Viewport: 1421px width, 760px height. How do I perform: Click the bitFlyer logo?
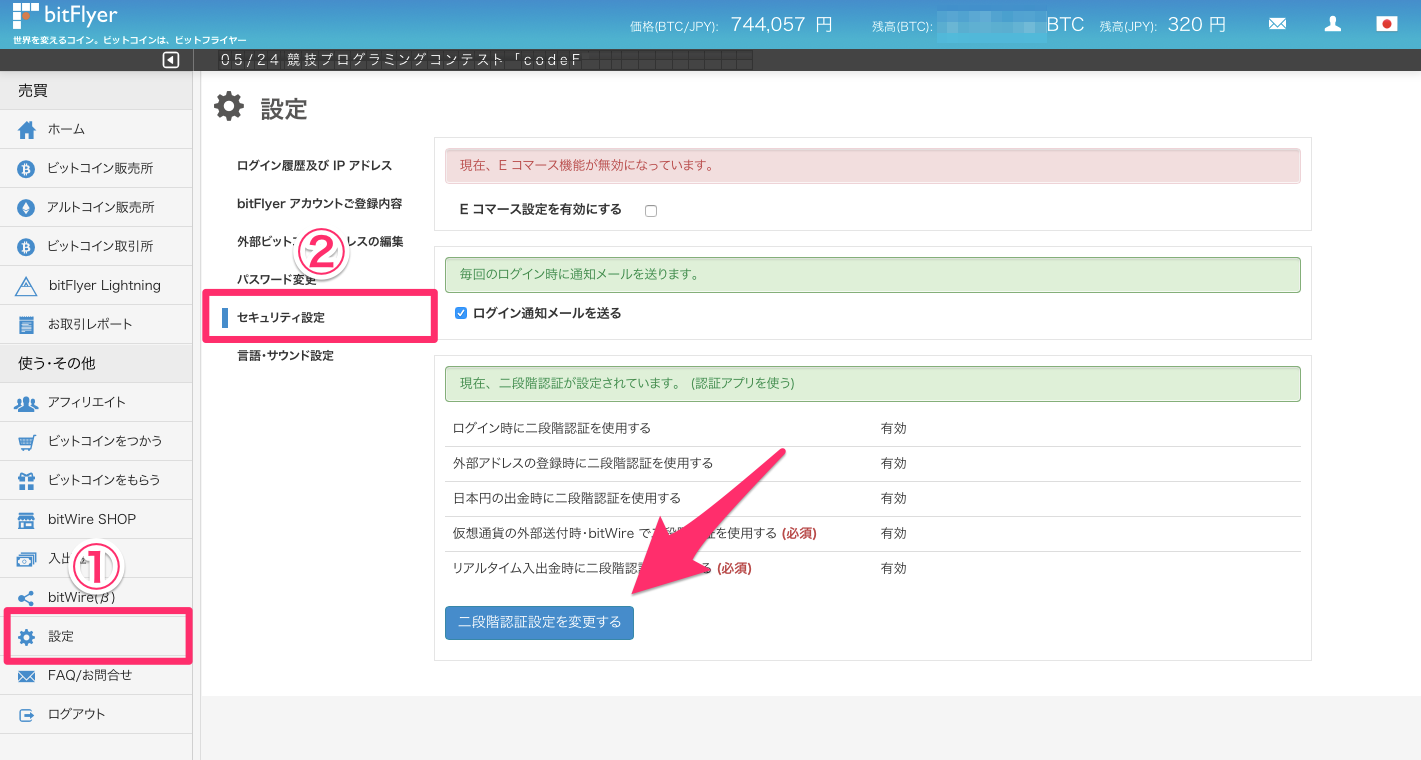tap(65, 16)
